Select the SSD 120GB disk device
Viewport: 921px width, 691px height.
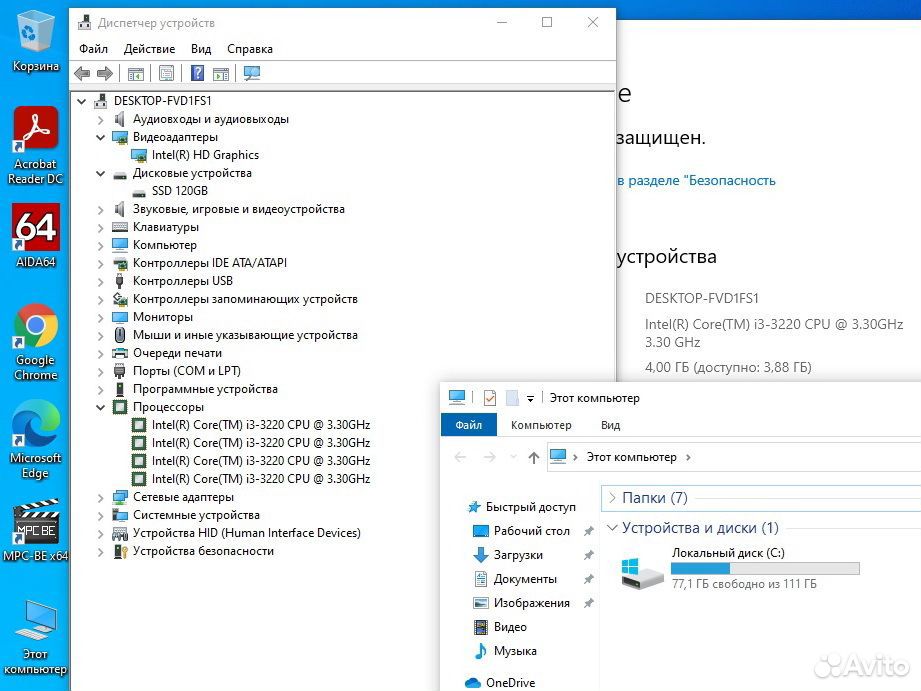(180, 191)
